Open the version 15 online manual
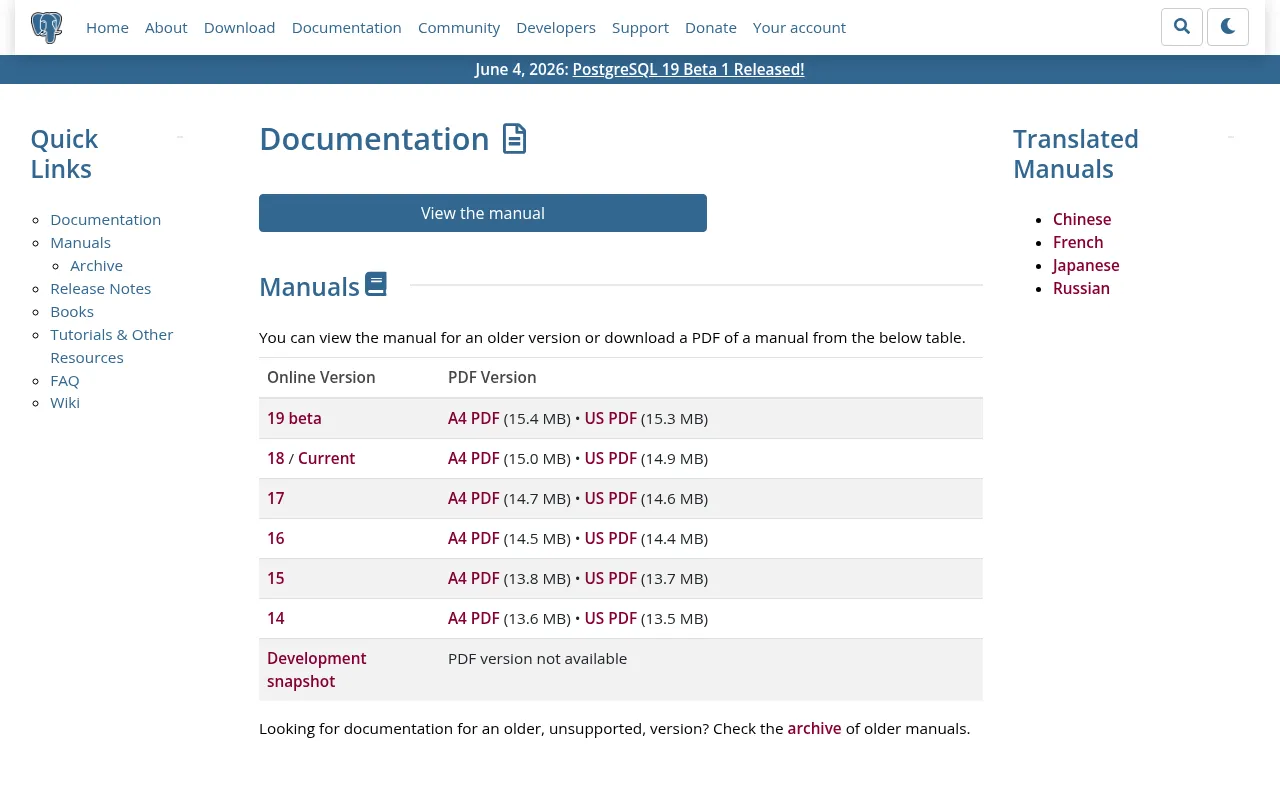The image size is (1280, 800). [x=276, y=579]
